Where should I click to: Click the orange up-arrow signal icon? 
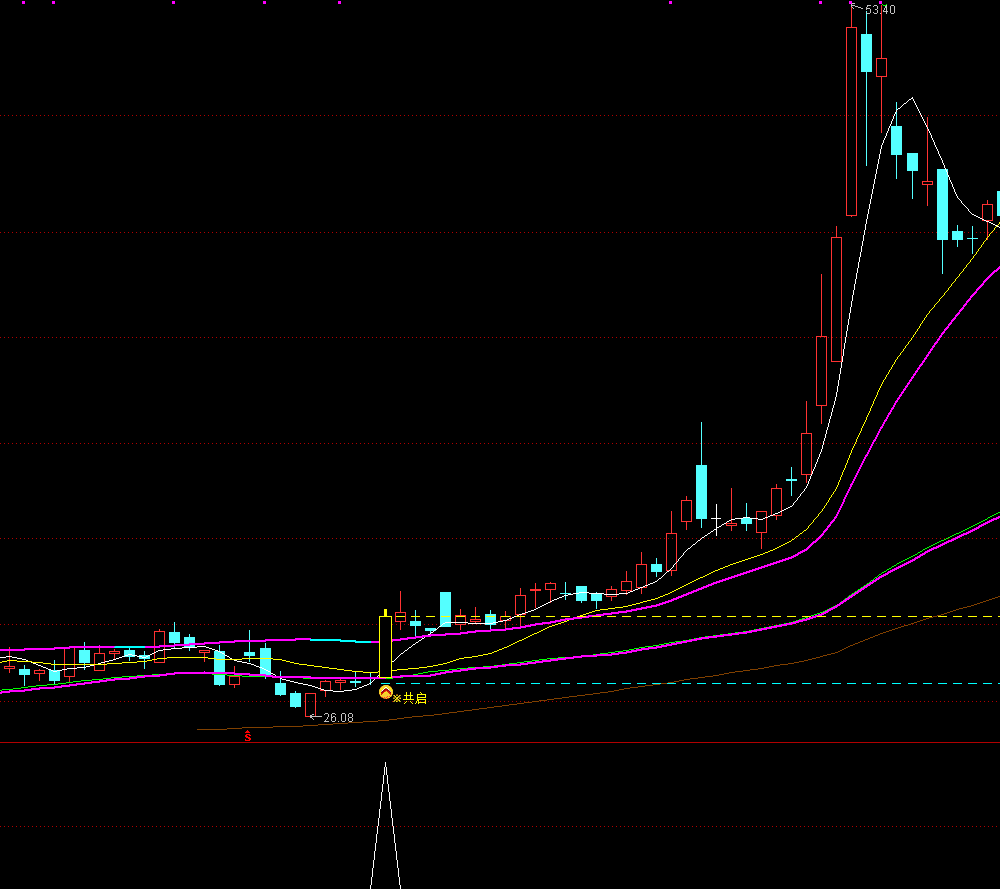(x=385, y=691)
